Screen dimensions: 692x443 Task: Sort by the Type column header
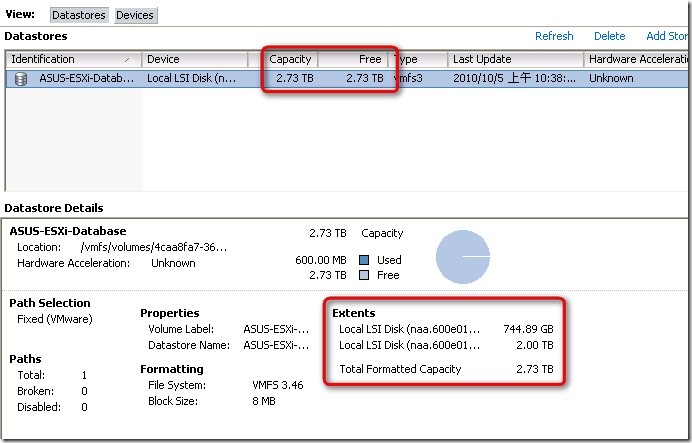[417, 59]
